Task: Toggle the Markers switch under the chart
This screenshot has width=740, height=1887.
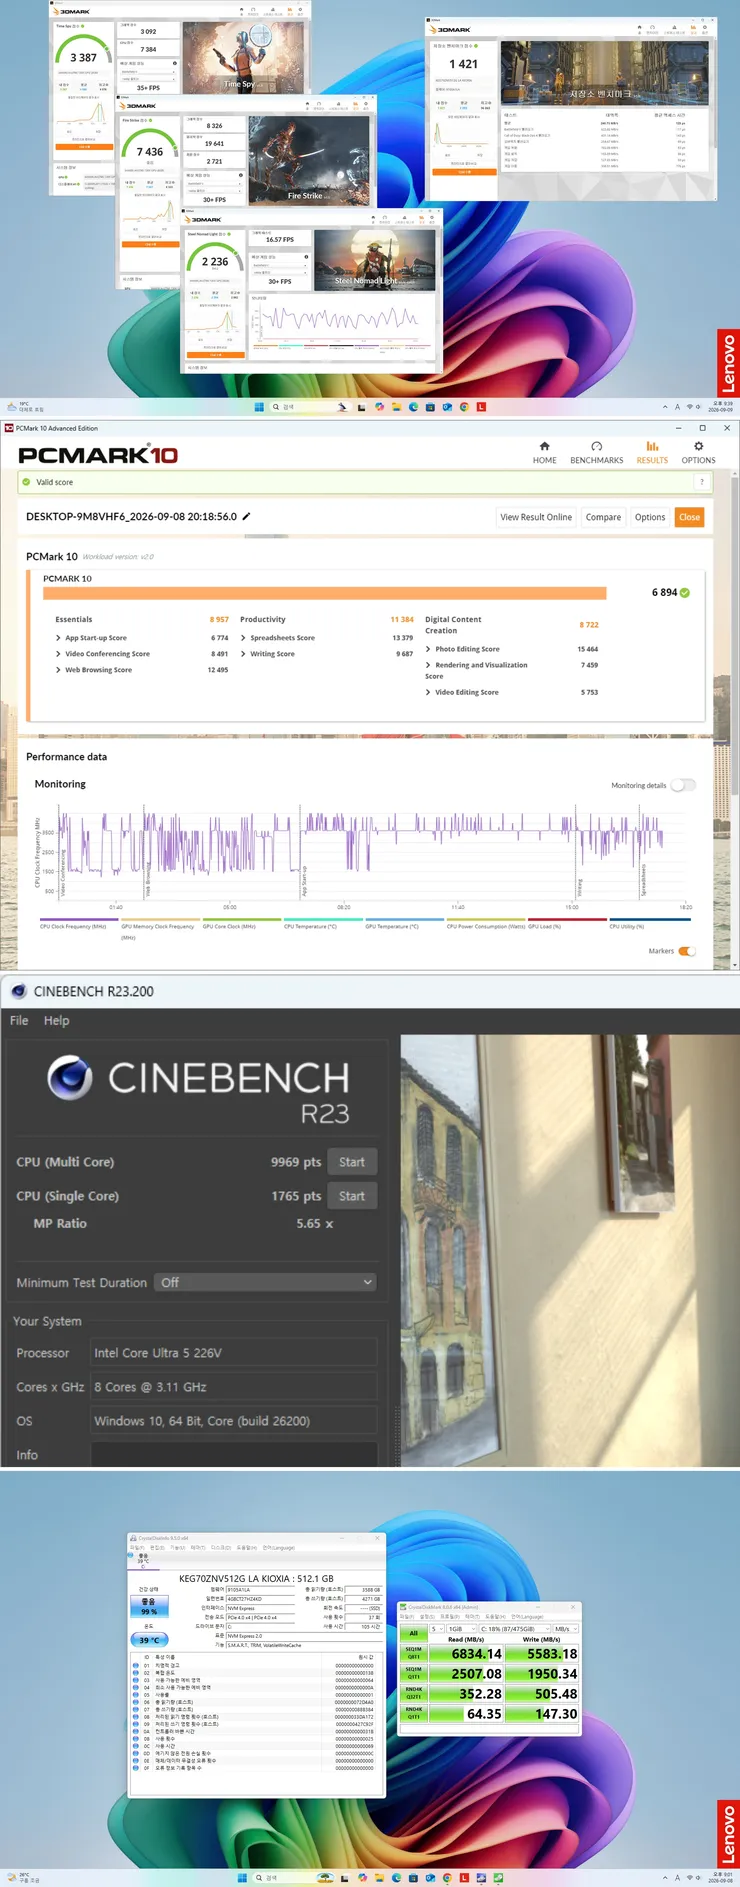Action: [687, 951]
